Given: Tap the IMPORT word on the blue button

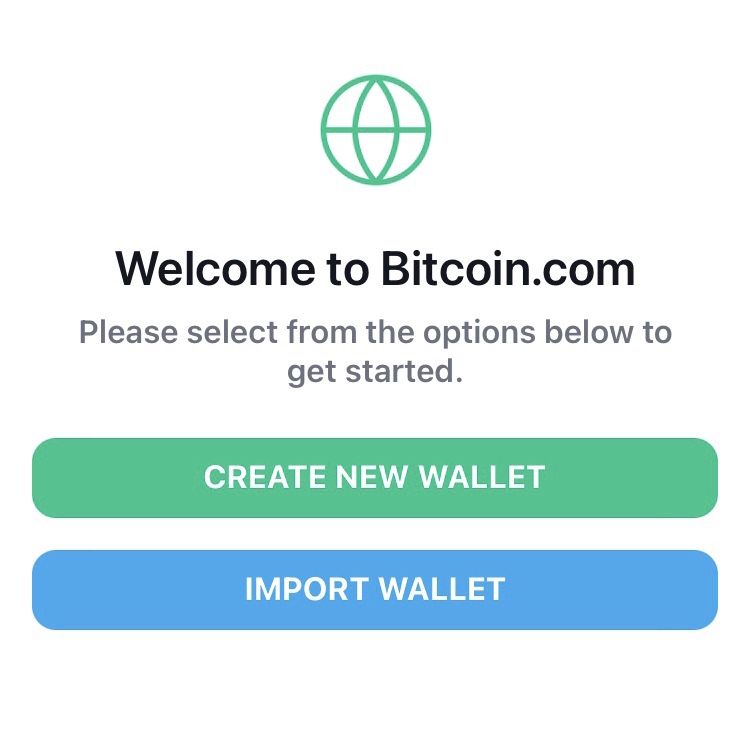Looking at the screenshot, I should [x=307, y=589].
